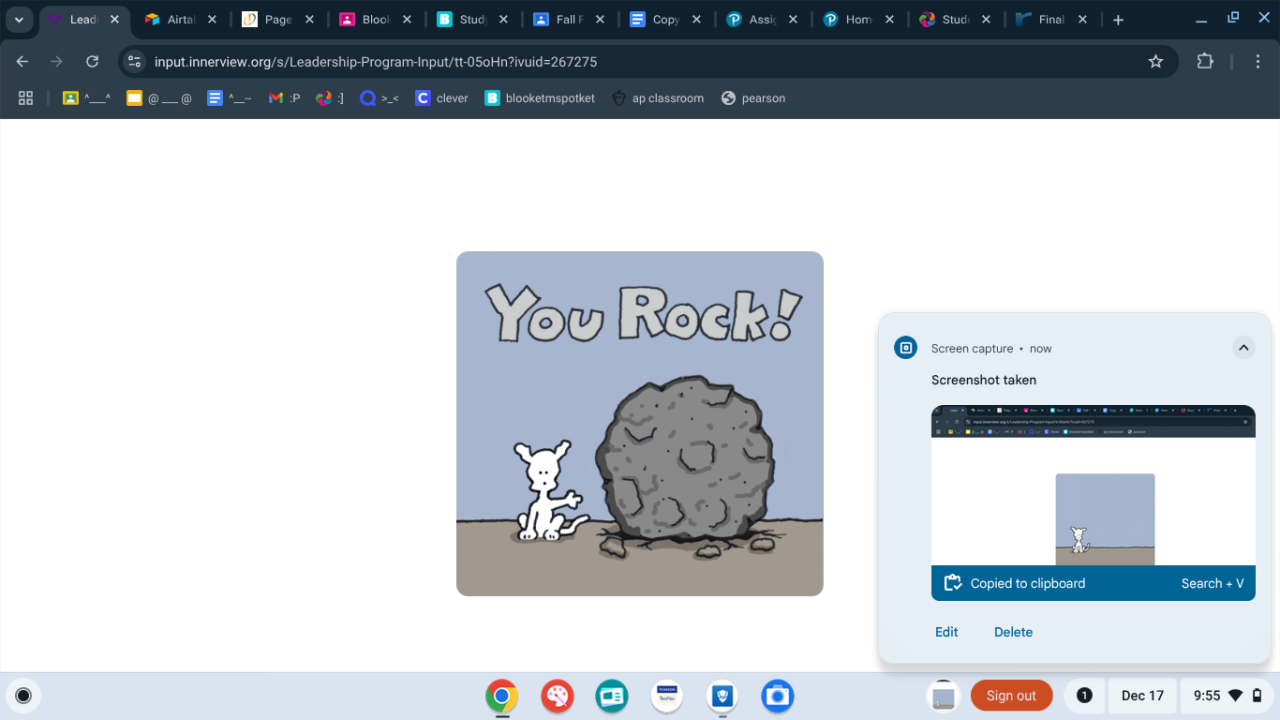Viewport: 1280px width, 720px height.
Task: Open the Chrome extensions puzzle icon
Action: [1205, 61]
